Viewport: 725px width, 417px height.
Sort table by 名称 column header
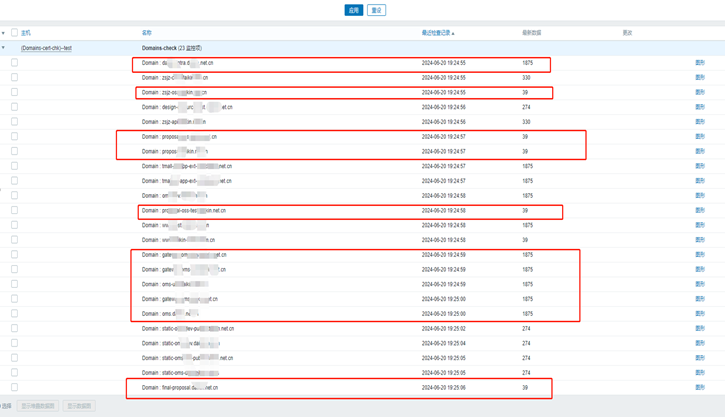[x=147, y=33]
